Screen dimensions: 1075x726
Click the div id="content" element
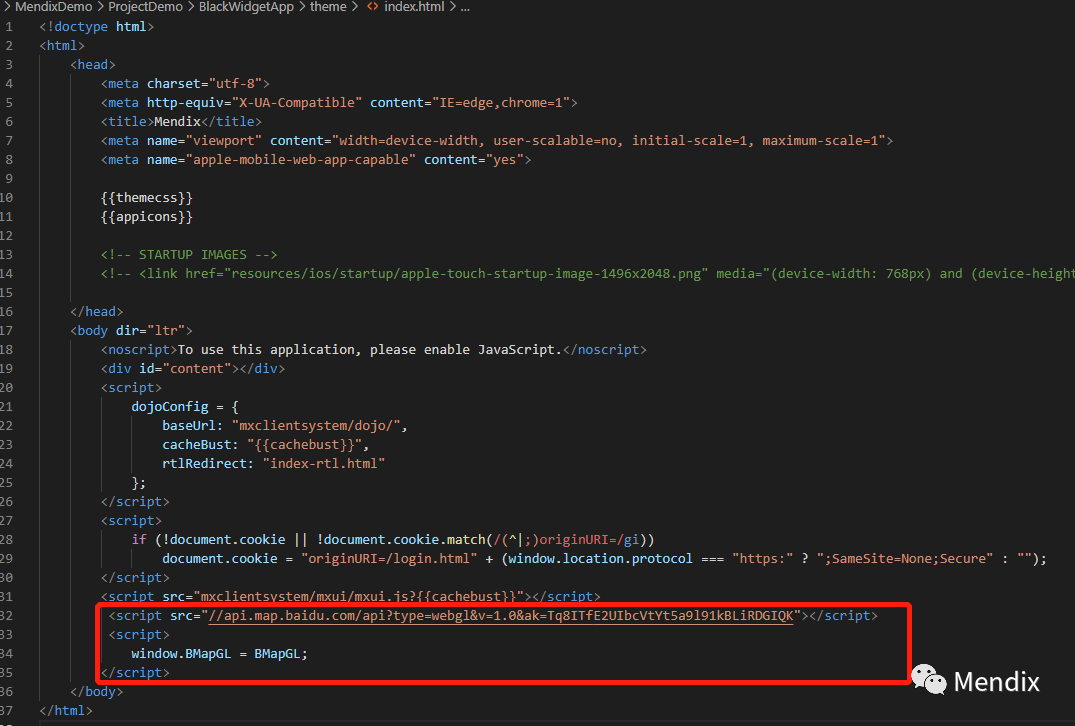coord(193,368)
